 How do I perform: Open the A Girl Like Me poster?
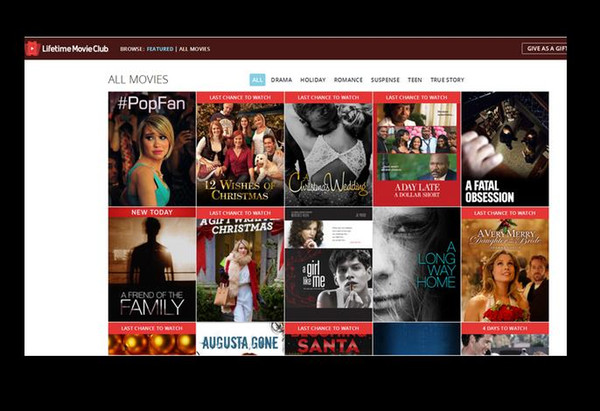(328, 264)
